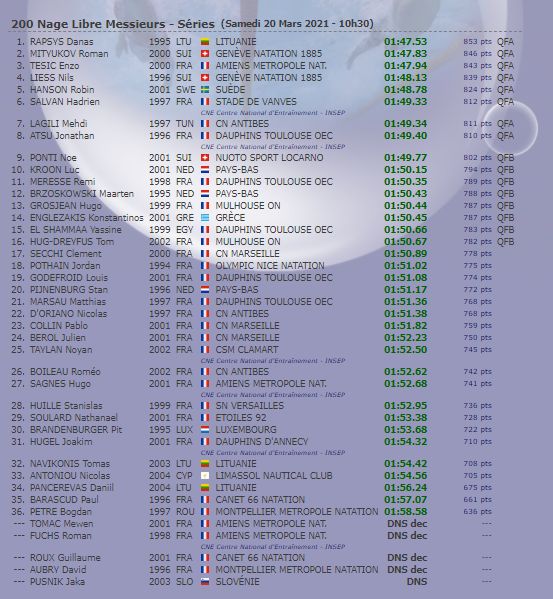Select swimmer SOULARD Nathanael
The height and width of the screenshot is (599, 553).
74,418
